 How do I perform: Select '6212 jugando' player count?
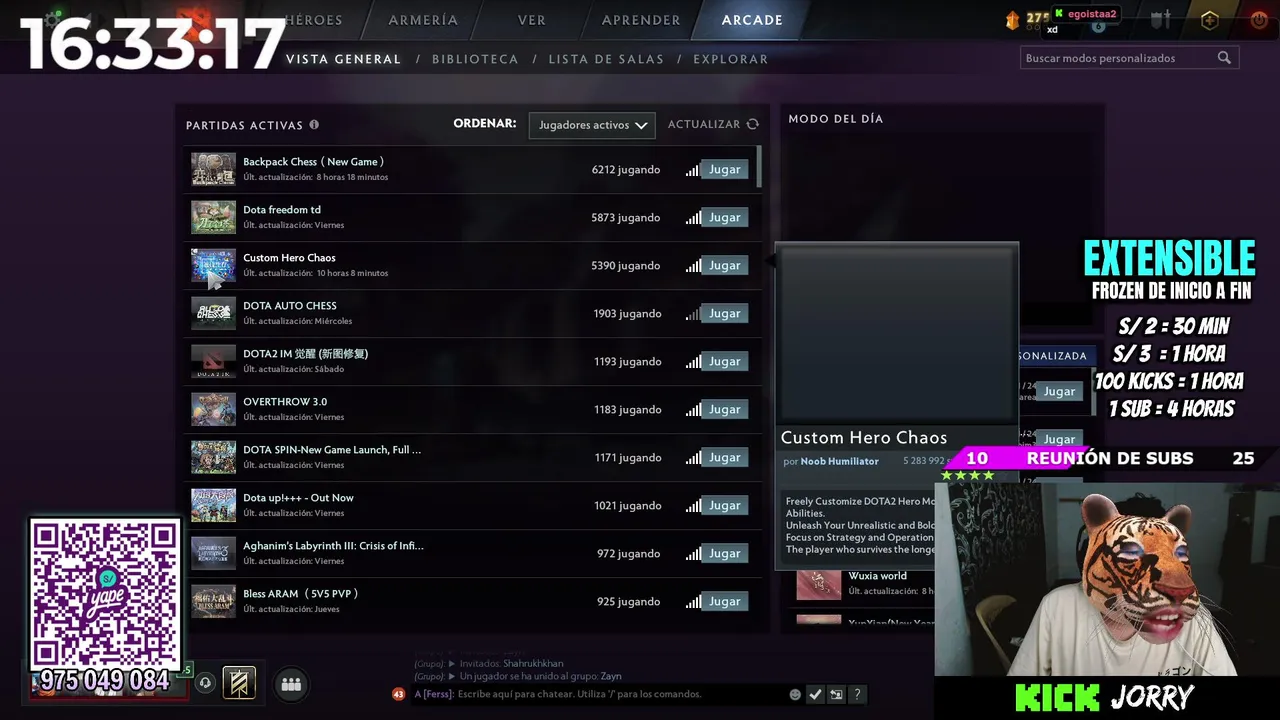[626, 170]
